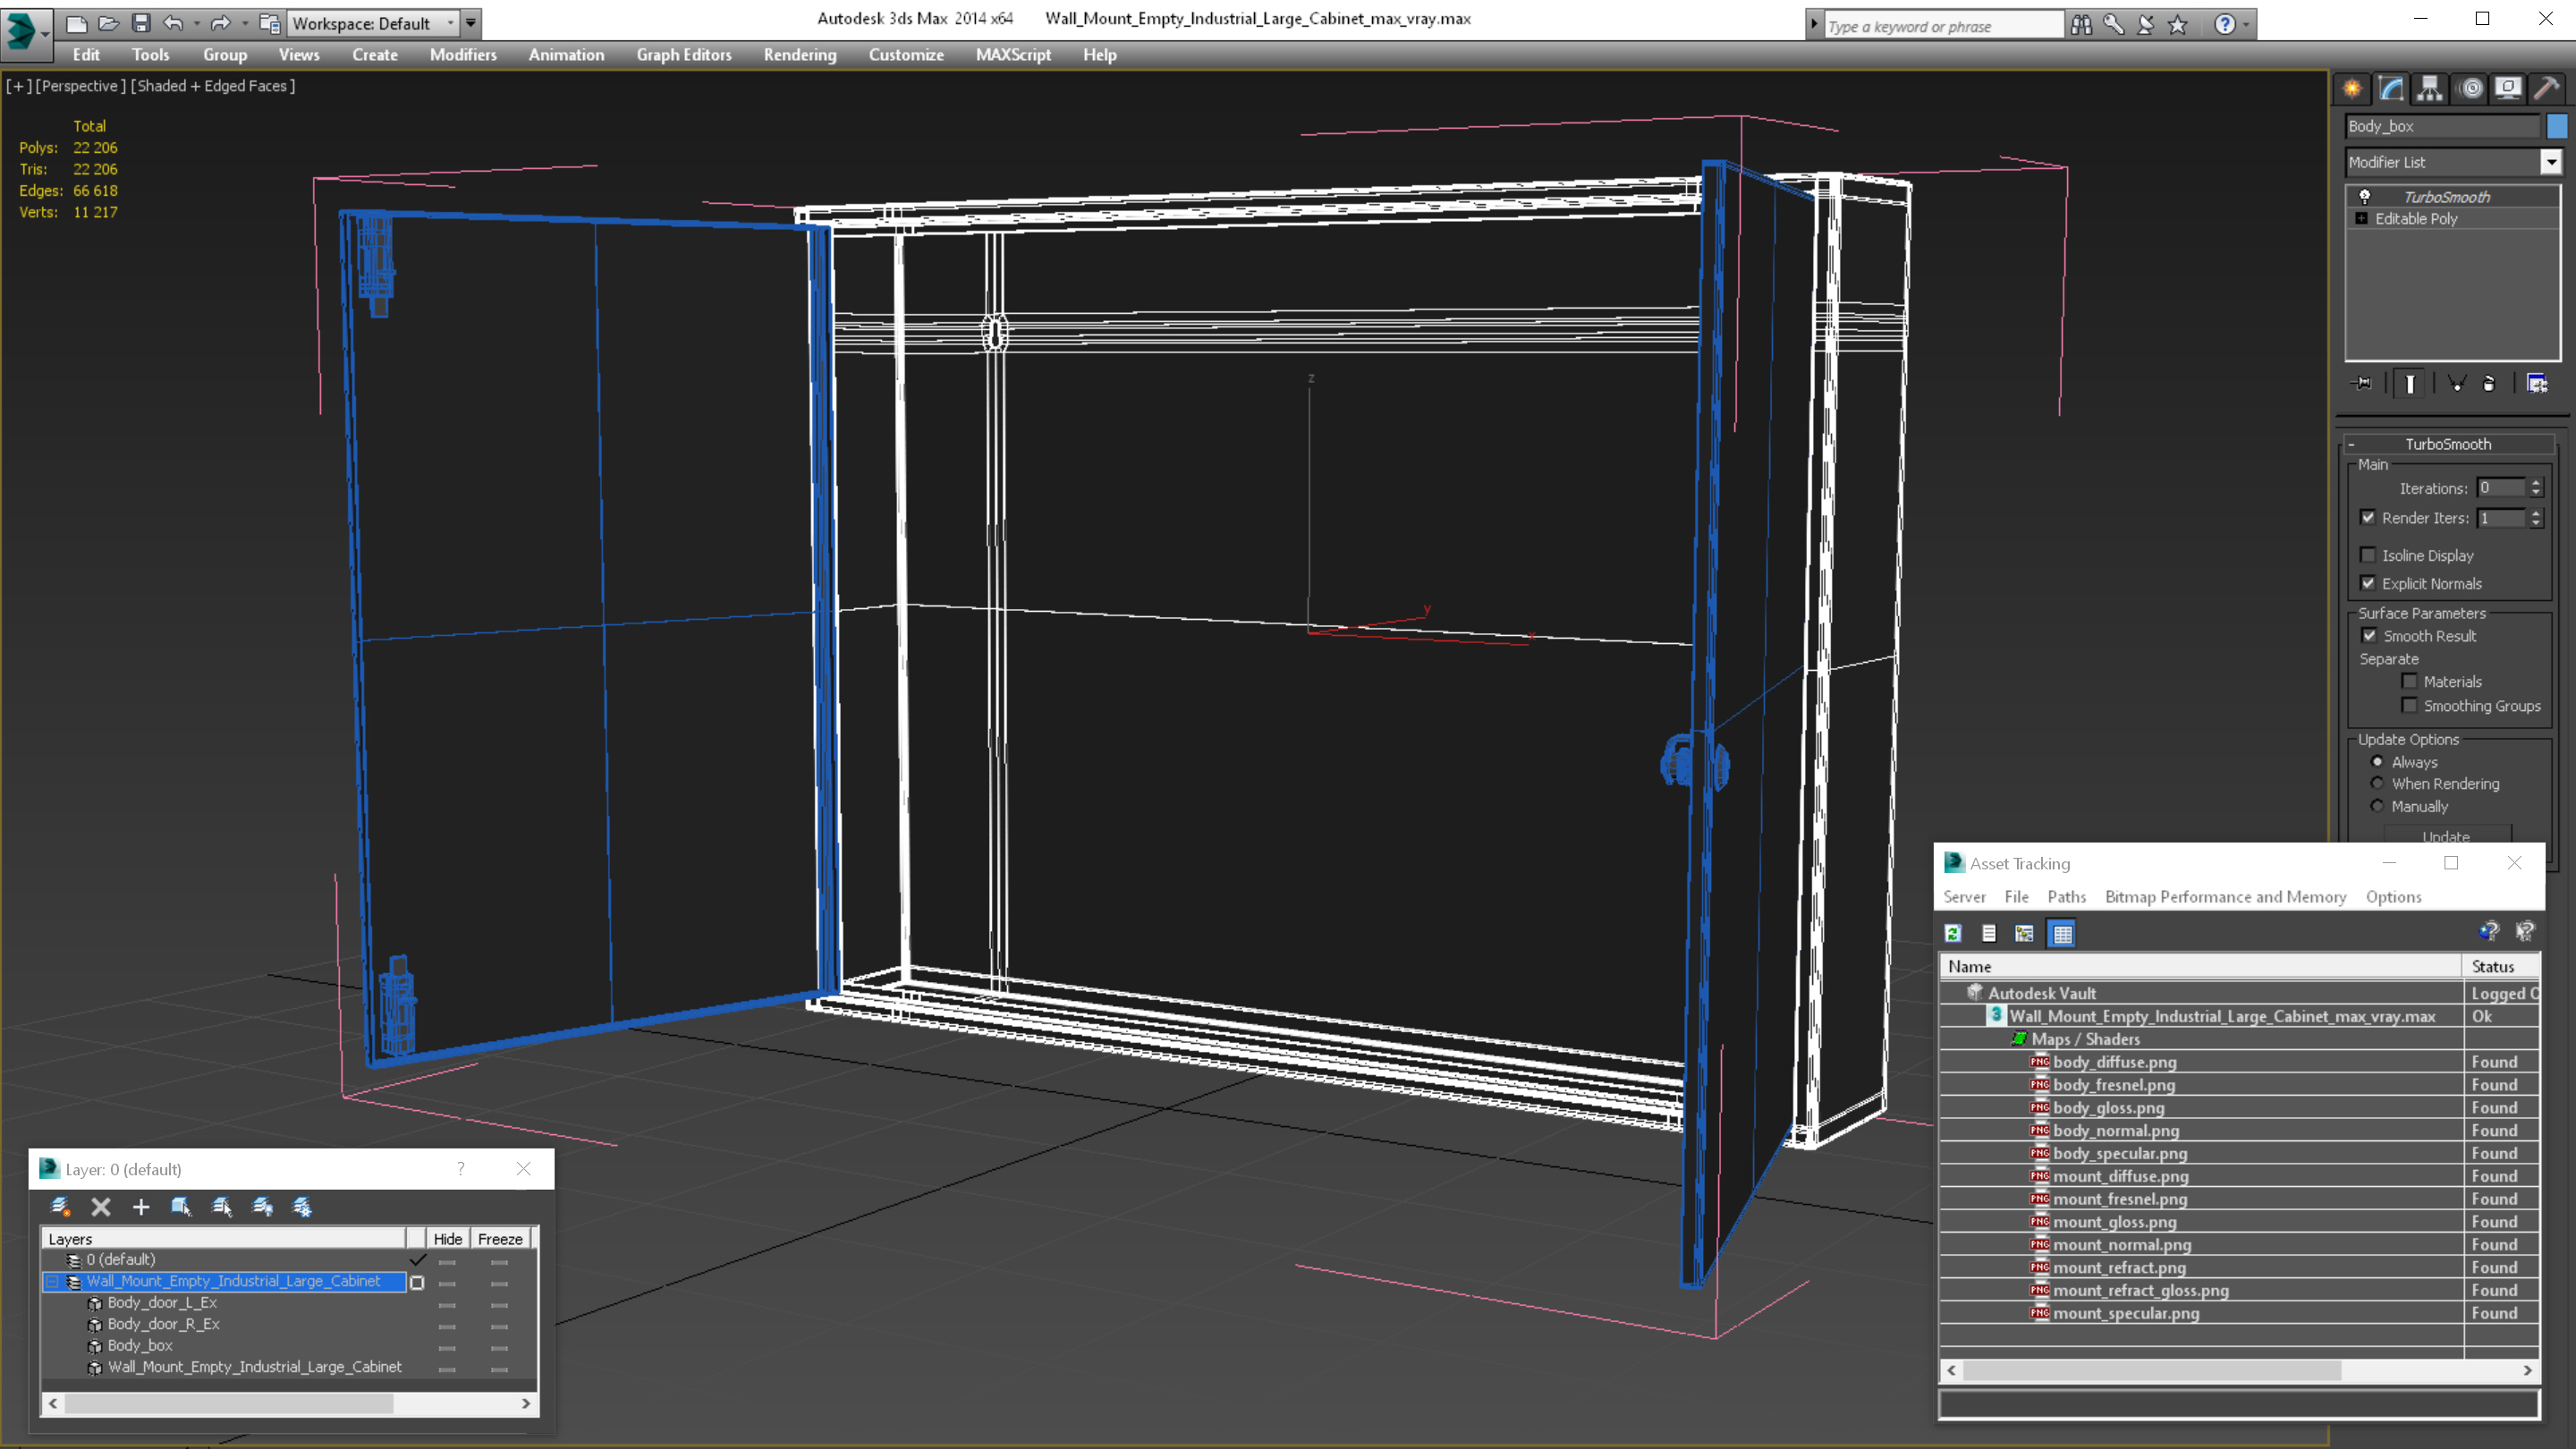The width and height of the screenshot is (2576, 1449).
Task: Open the Motion command panel tab
Action: pyautogui.click(x=2470, y=89)
